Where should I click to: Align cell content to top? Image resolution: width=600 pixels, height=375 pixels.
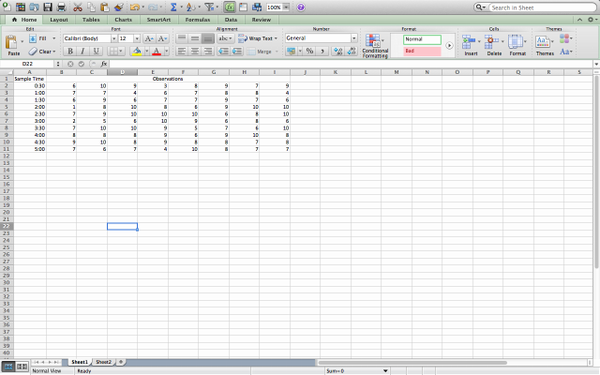(x=182, y=38)
